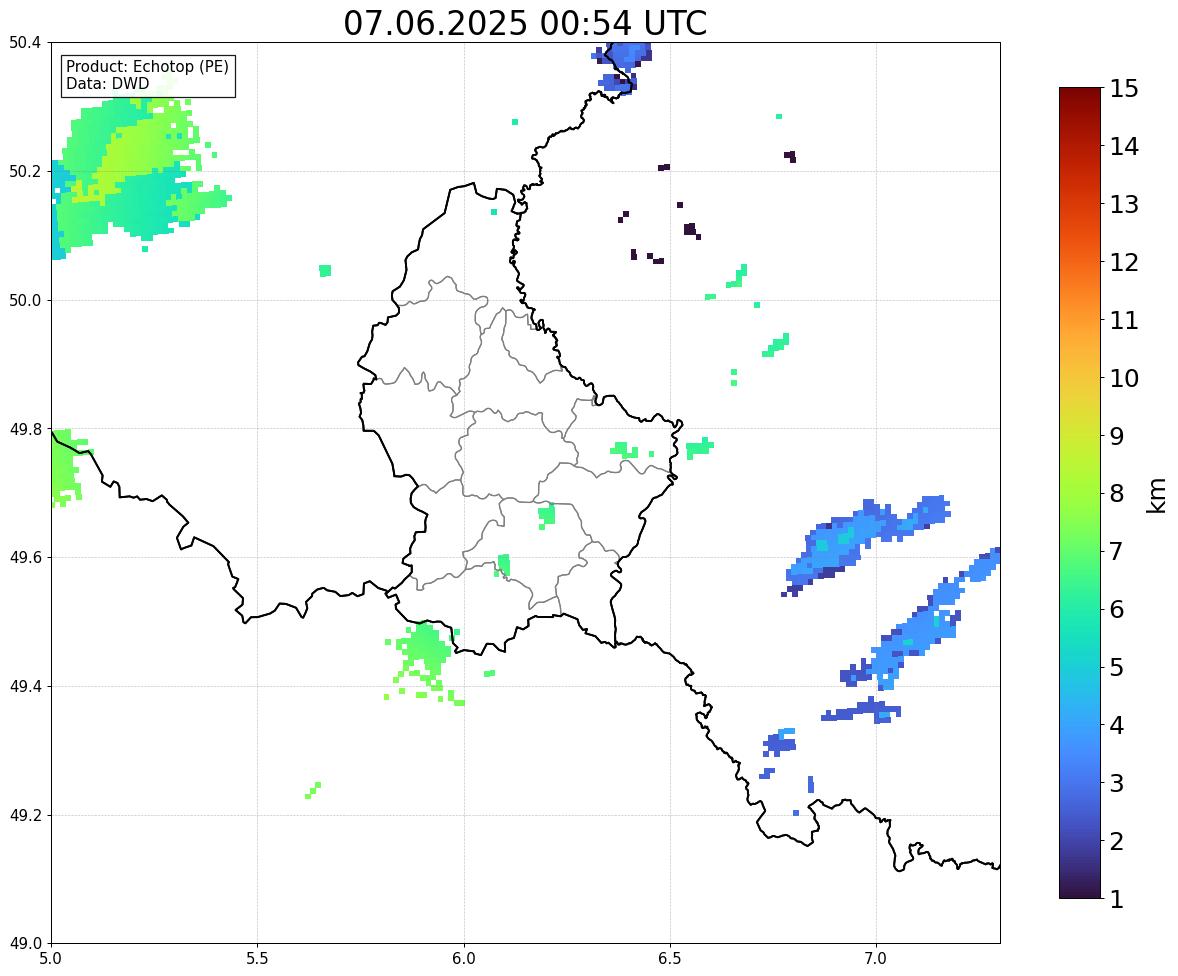Click the colorbar tick label 9

click(1117, 436)
